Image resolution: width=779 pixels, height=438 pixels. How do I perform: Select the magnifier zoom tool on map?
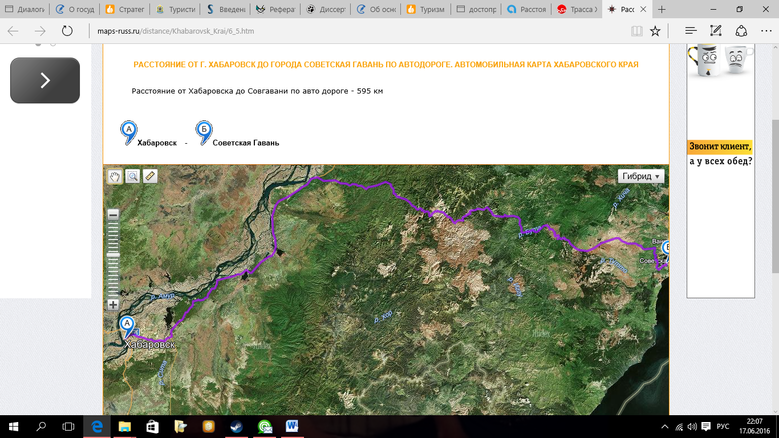pos(133,176)
